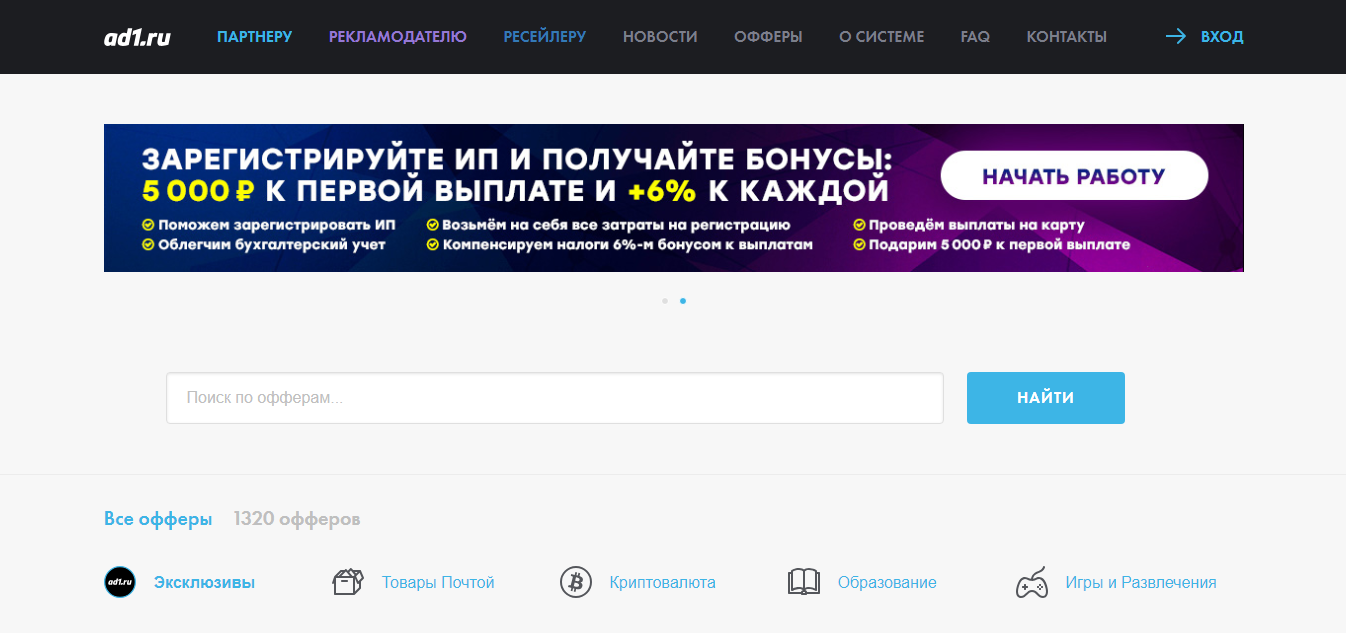Click the Криптовалюта bitcoin icon

[x=576, y=582]
